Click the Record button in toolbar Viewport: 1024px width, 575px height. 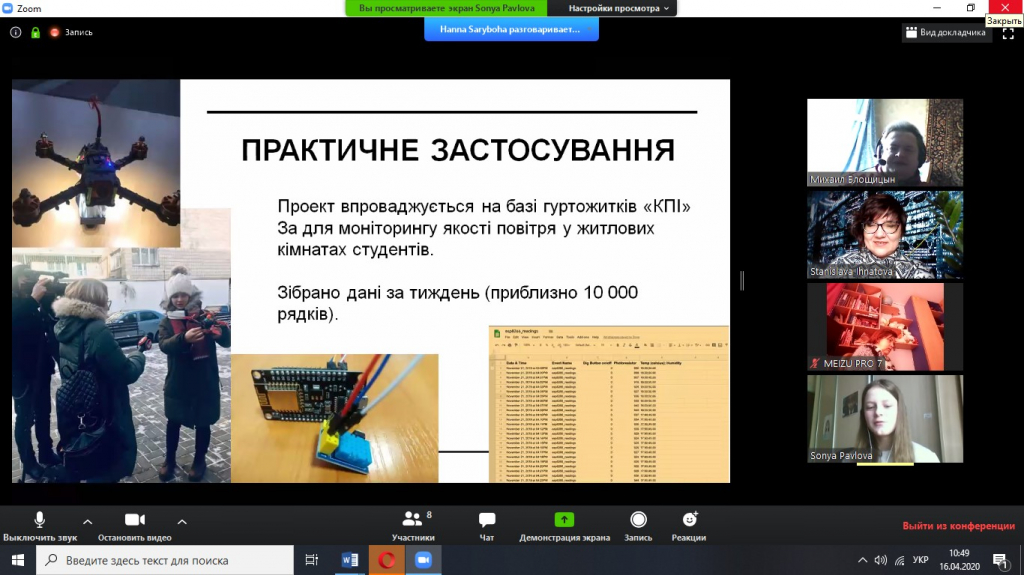click(x=638, y=526)
